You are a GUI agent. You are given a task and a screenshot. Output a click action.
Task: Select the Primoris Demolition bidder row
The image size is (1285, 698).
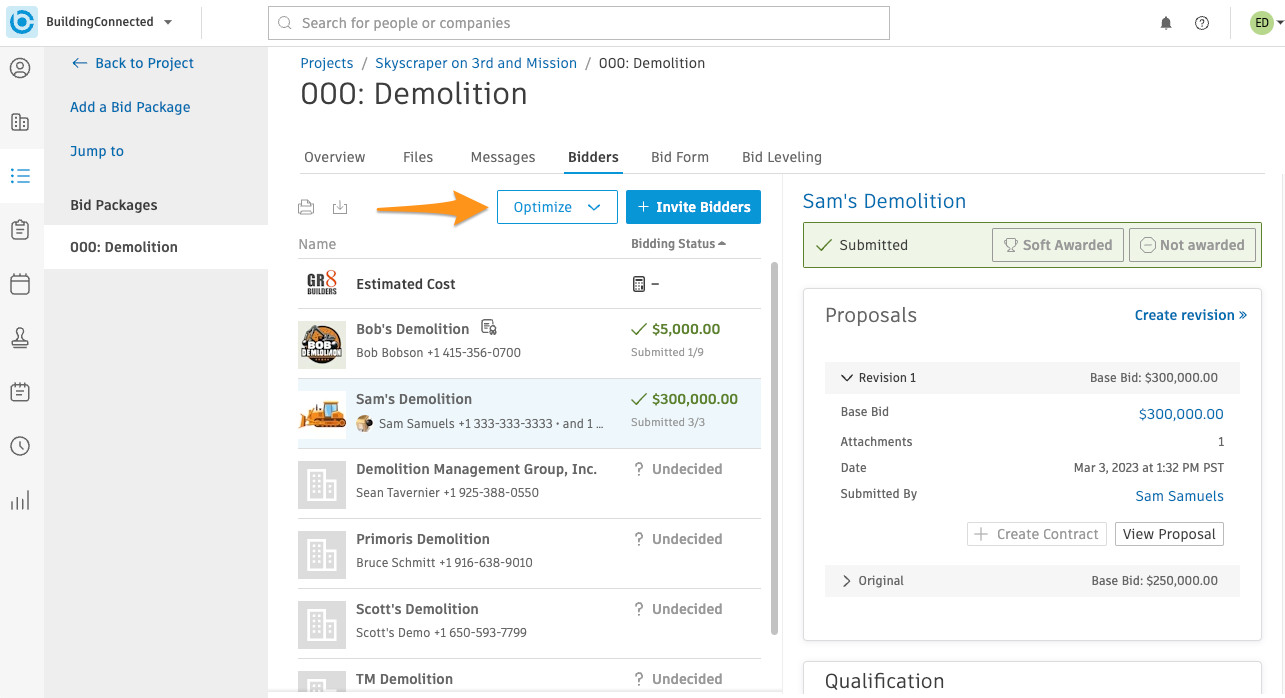click(x=529, y=554)
